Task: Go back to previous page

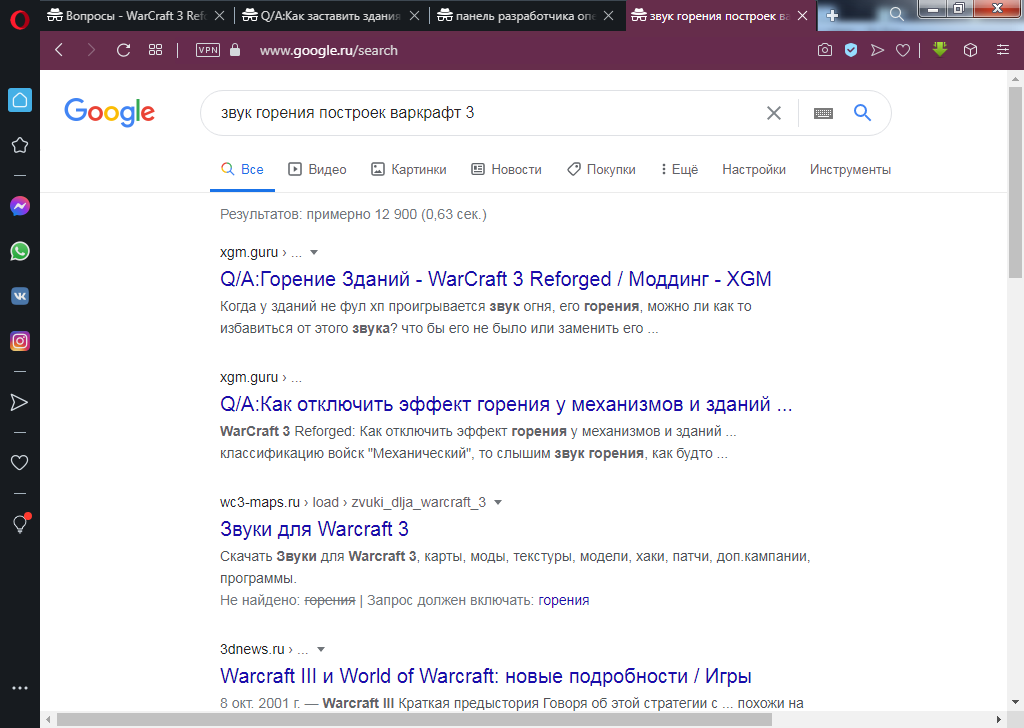Action: coord(59,50)
